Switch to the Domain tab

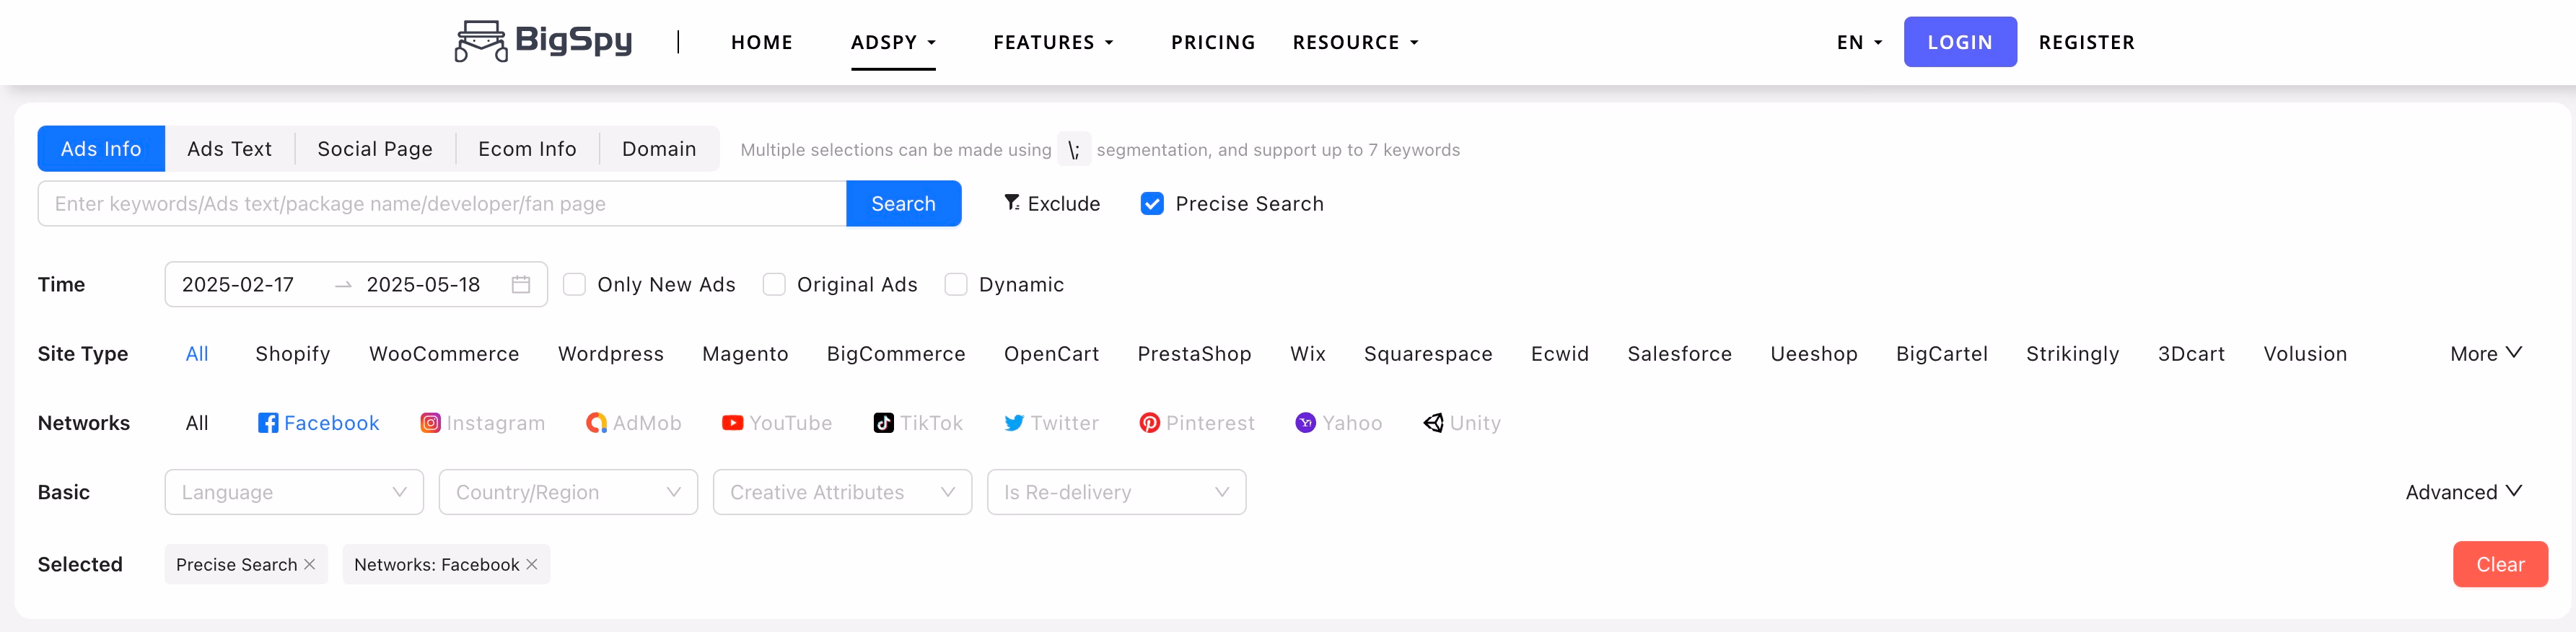(x=659, y=149)
